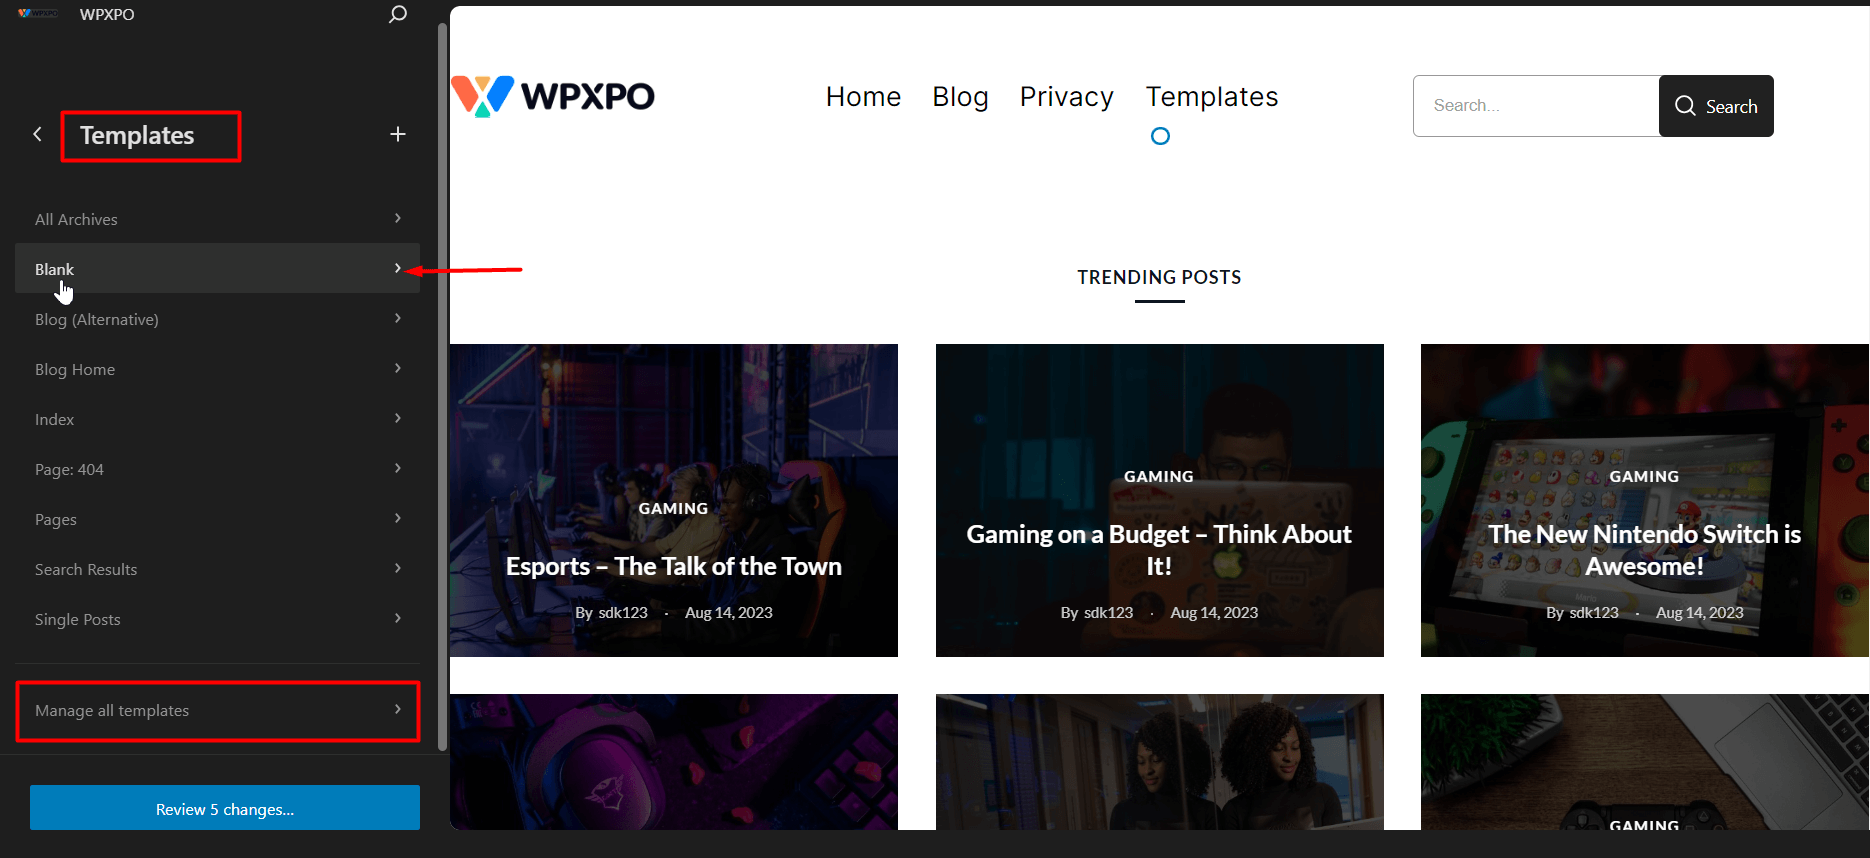Image resolution: width=1870 pixels, height=858 pixels.
Task: Open Manage all templates
Action: coord(218,710)
